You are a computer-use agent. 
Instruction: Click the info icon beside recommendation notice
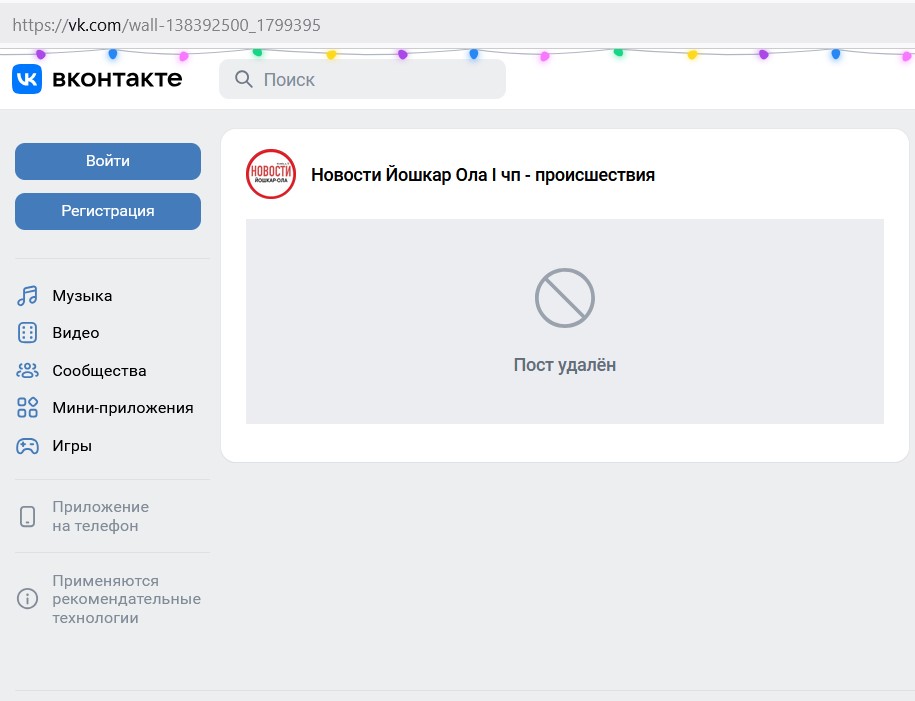[27, 599]
